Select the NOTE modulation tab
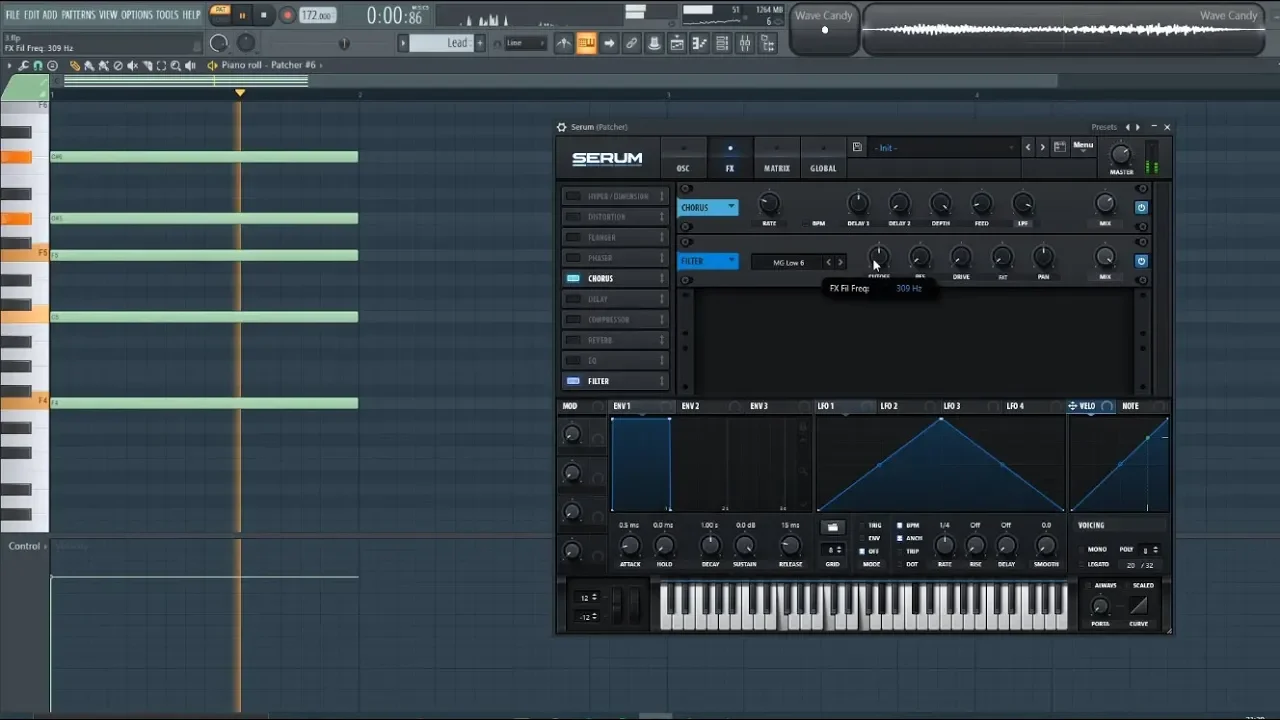Image resolution: width=1280 pixels, height=720 pixels. tap(1130, 406)
